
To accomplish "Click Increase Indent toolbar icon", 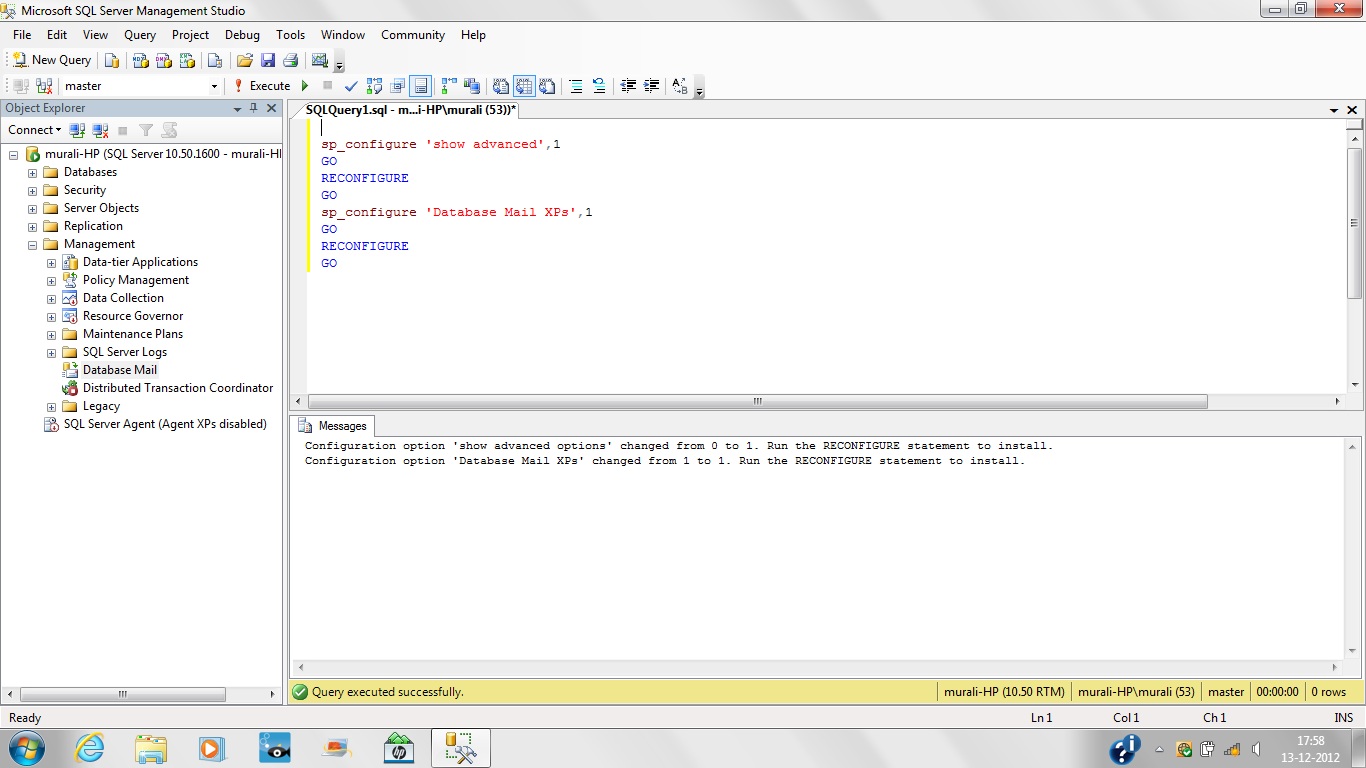I will point(651,86).
